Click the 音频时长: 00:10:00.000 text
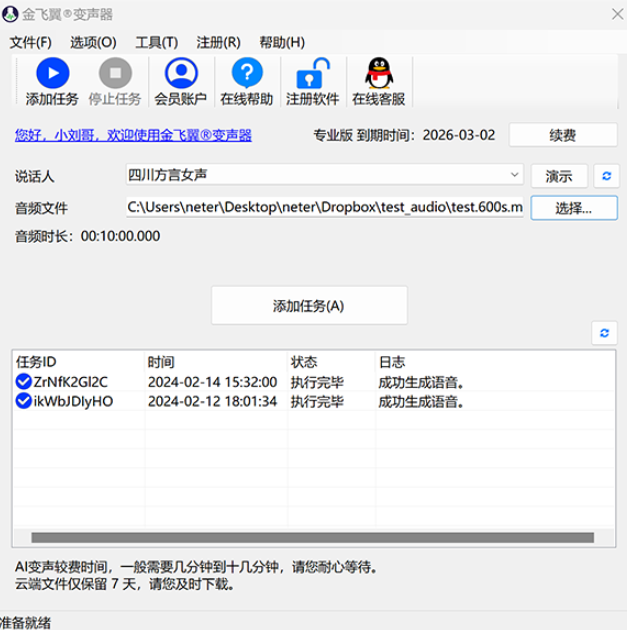This screenshot has height=630, width=627. [88, 236]
